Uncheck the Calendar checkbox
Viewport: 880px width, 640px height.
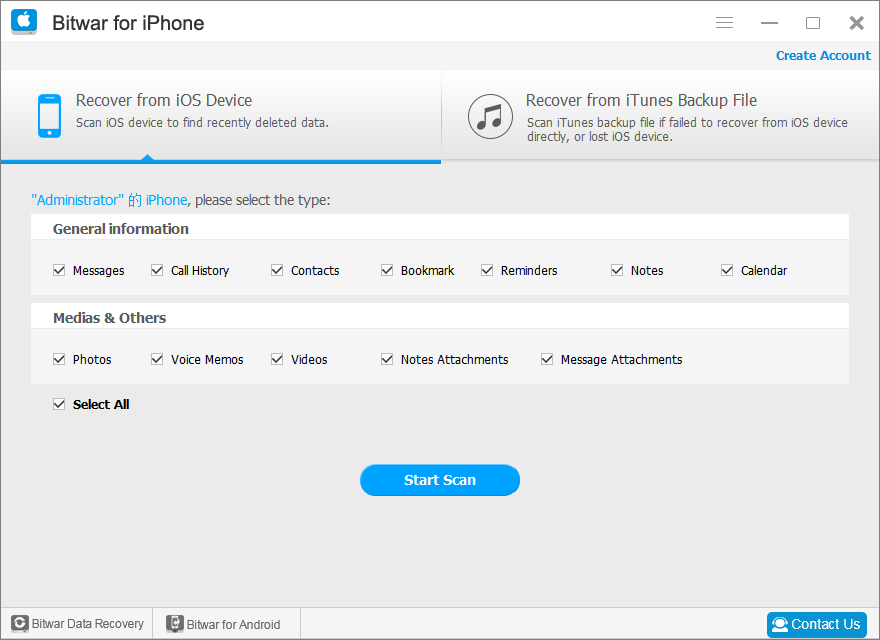(727, 270)
